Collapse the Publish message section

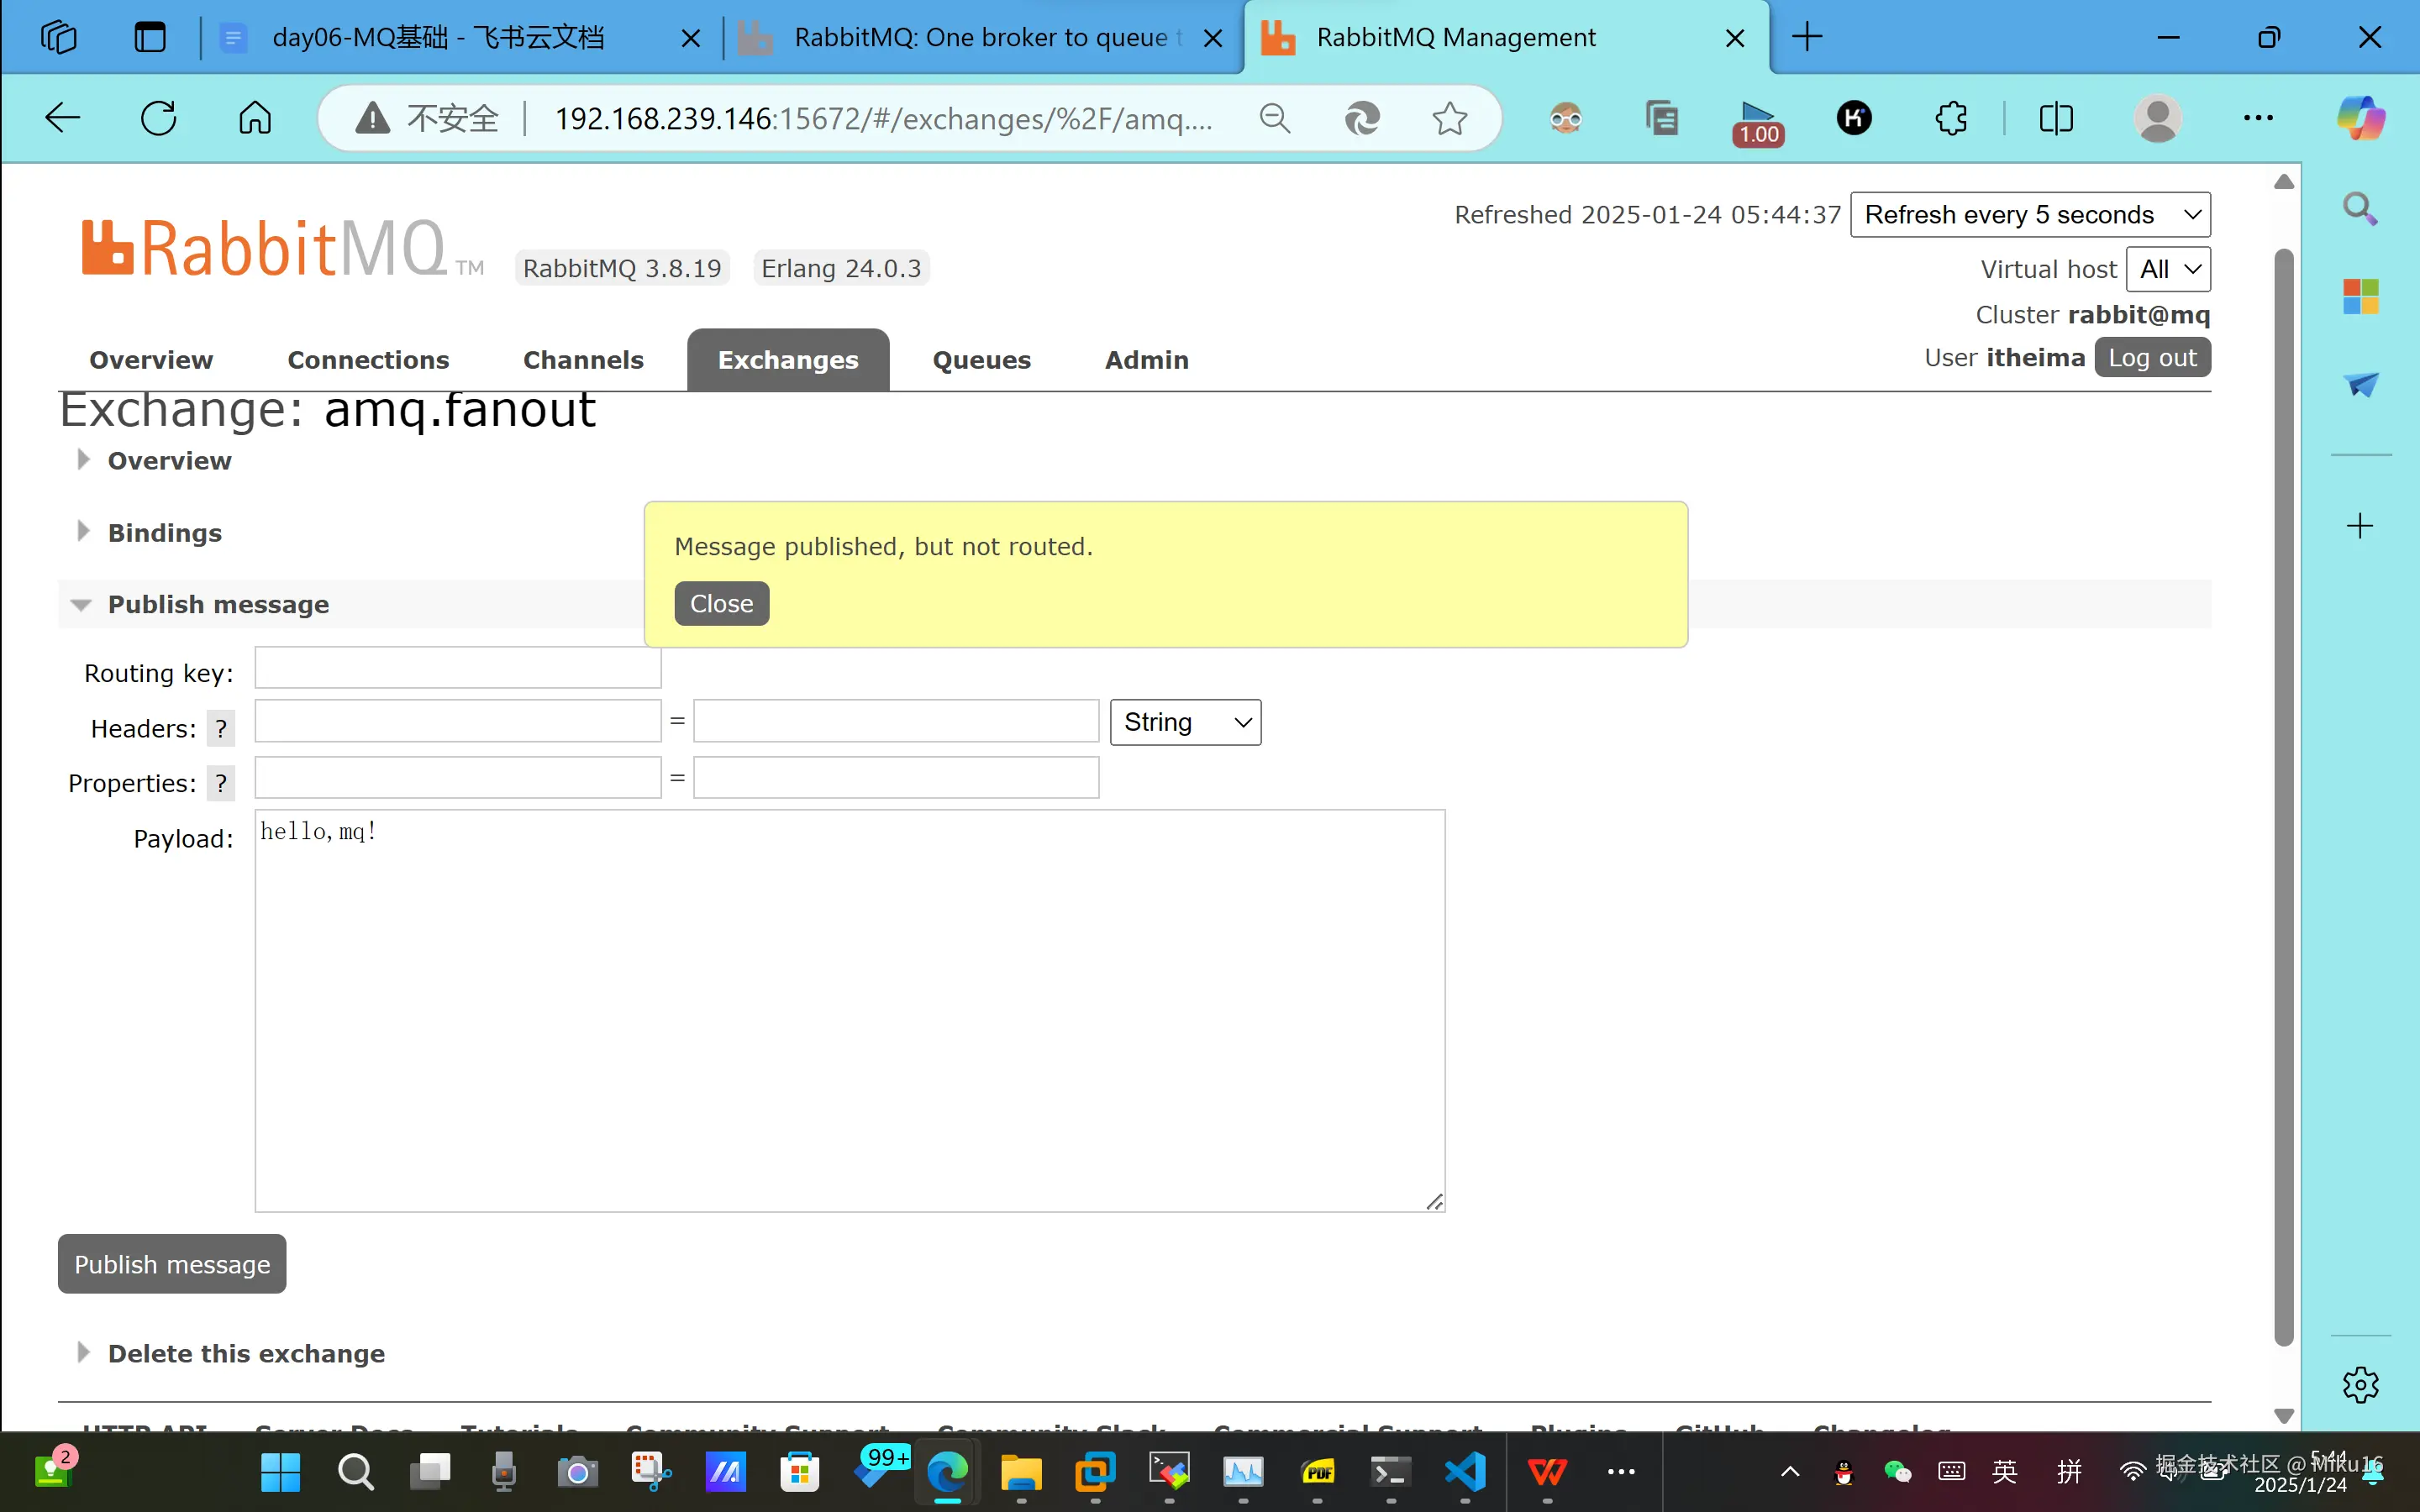218,604
